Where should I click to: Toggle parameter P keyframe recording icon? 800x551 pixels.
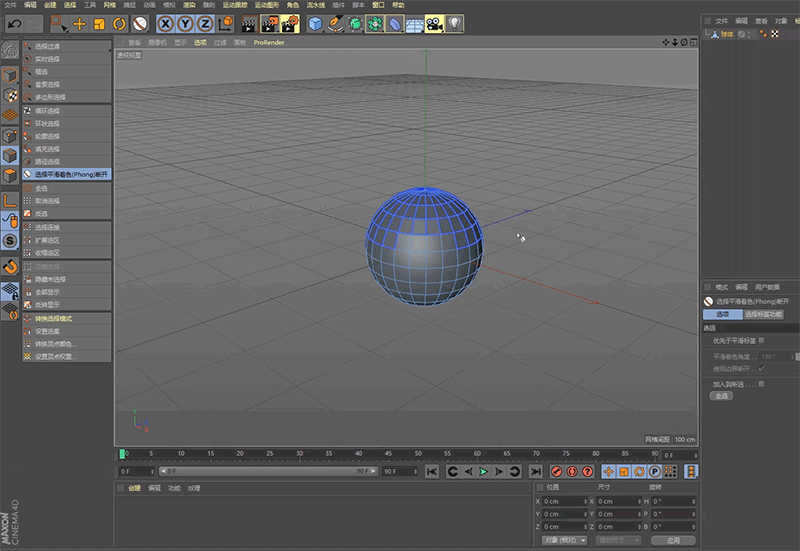tap(655, 471)
